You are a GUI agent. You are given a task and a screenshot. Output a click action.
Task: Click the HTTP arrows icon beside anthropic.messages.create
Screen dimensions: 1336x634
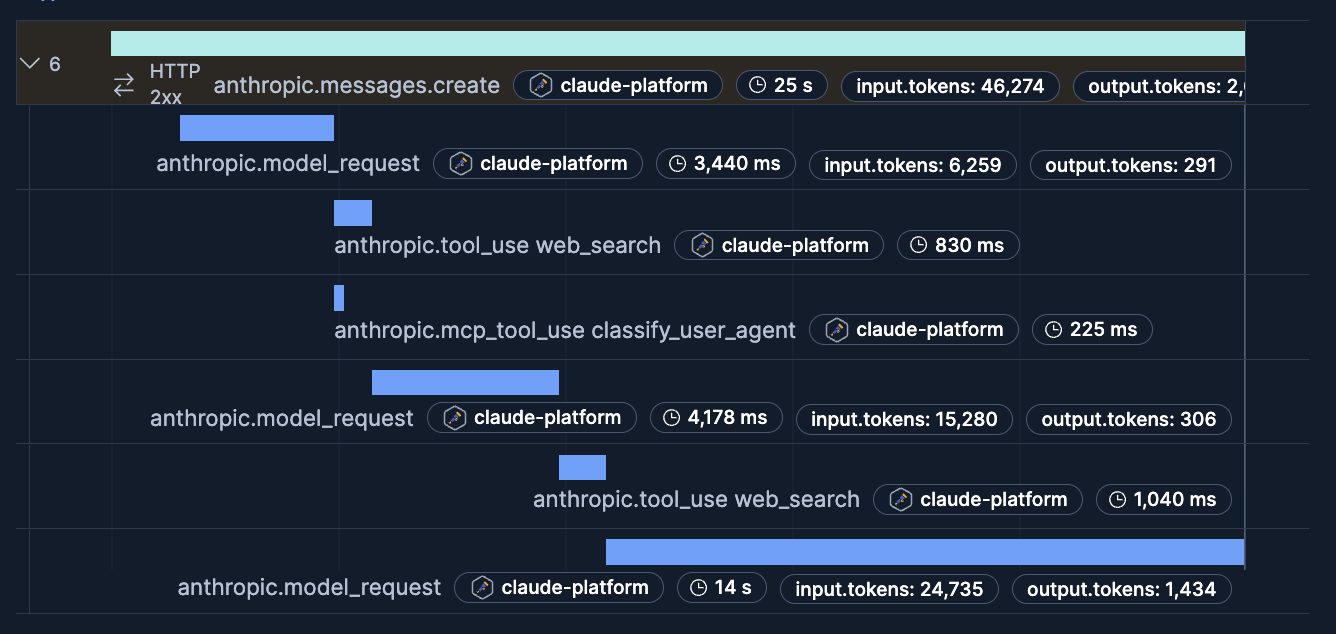click(x=124, y=85)
